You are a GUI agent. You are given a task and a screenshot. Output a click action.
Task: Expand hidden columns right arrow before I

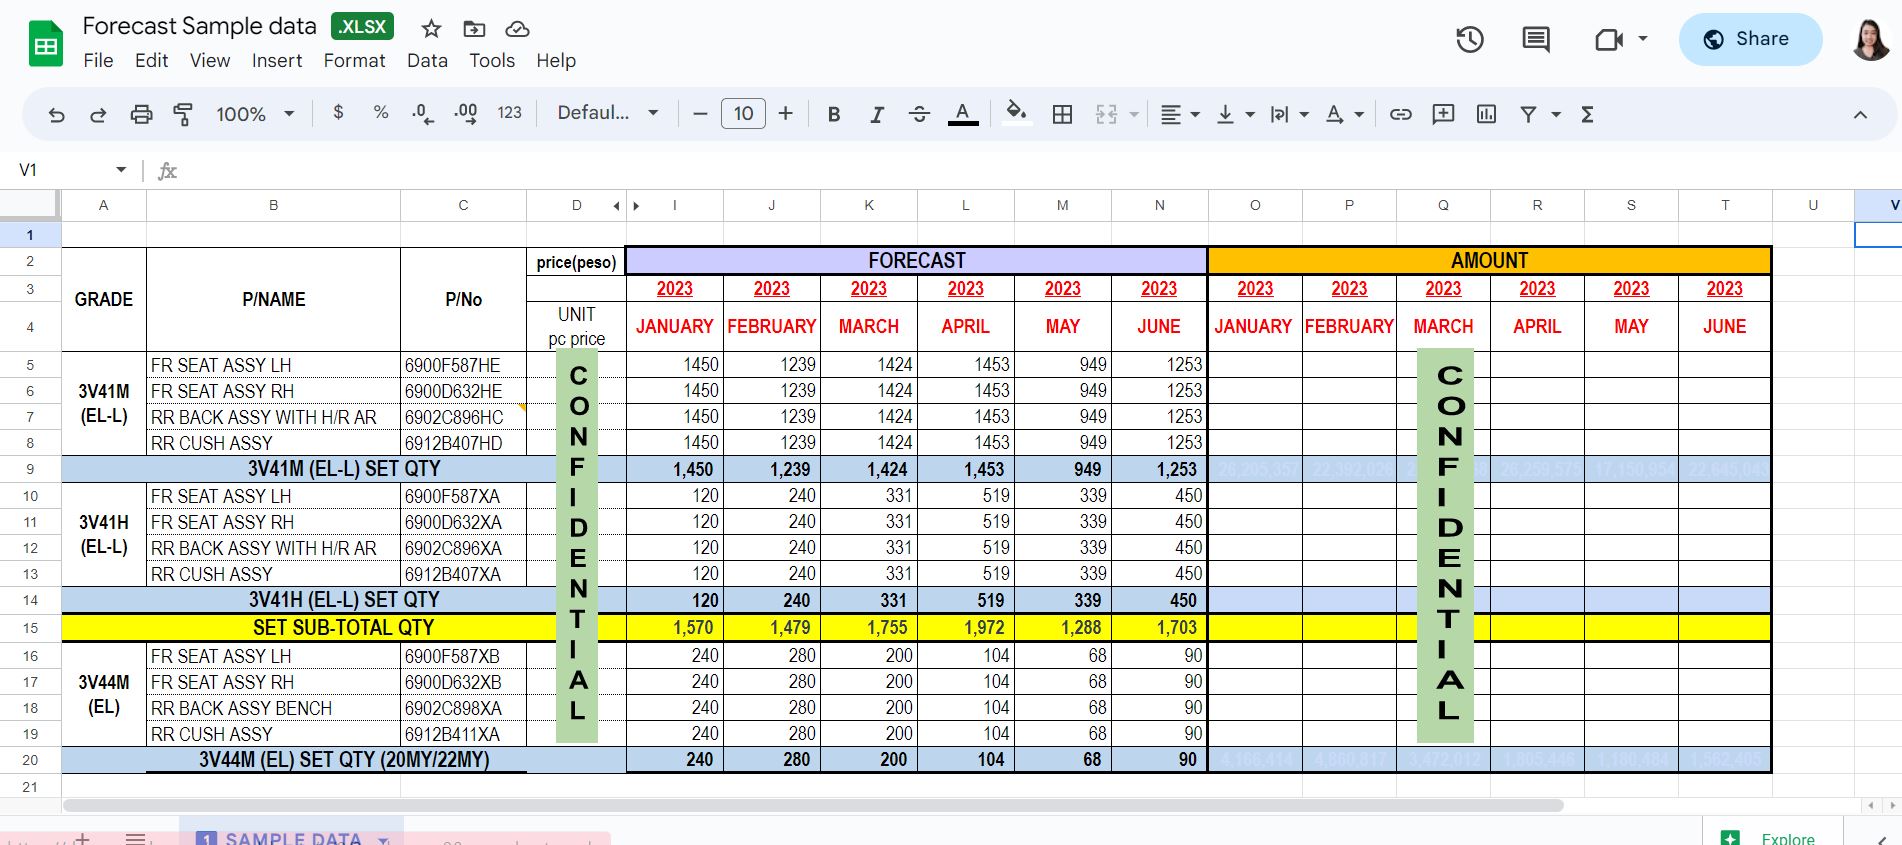pyautogui.click(x=636, y=206)
